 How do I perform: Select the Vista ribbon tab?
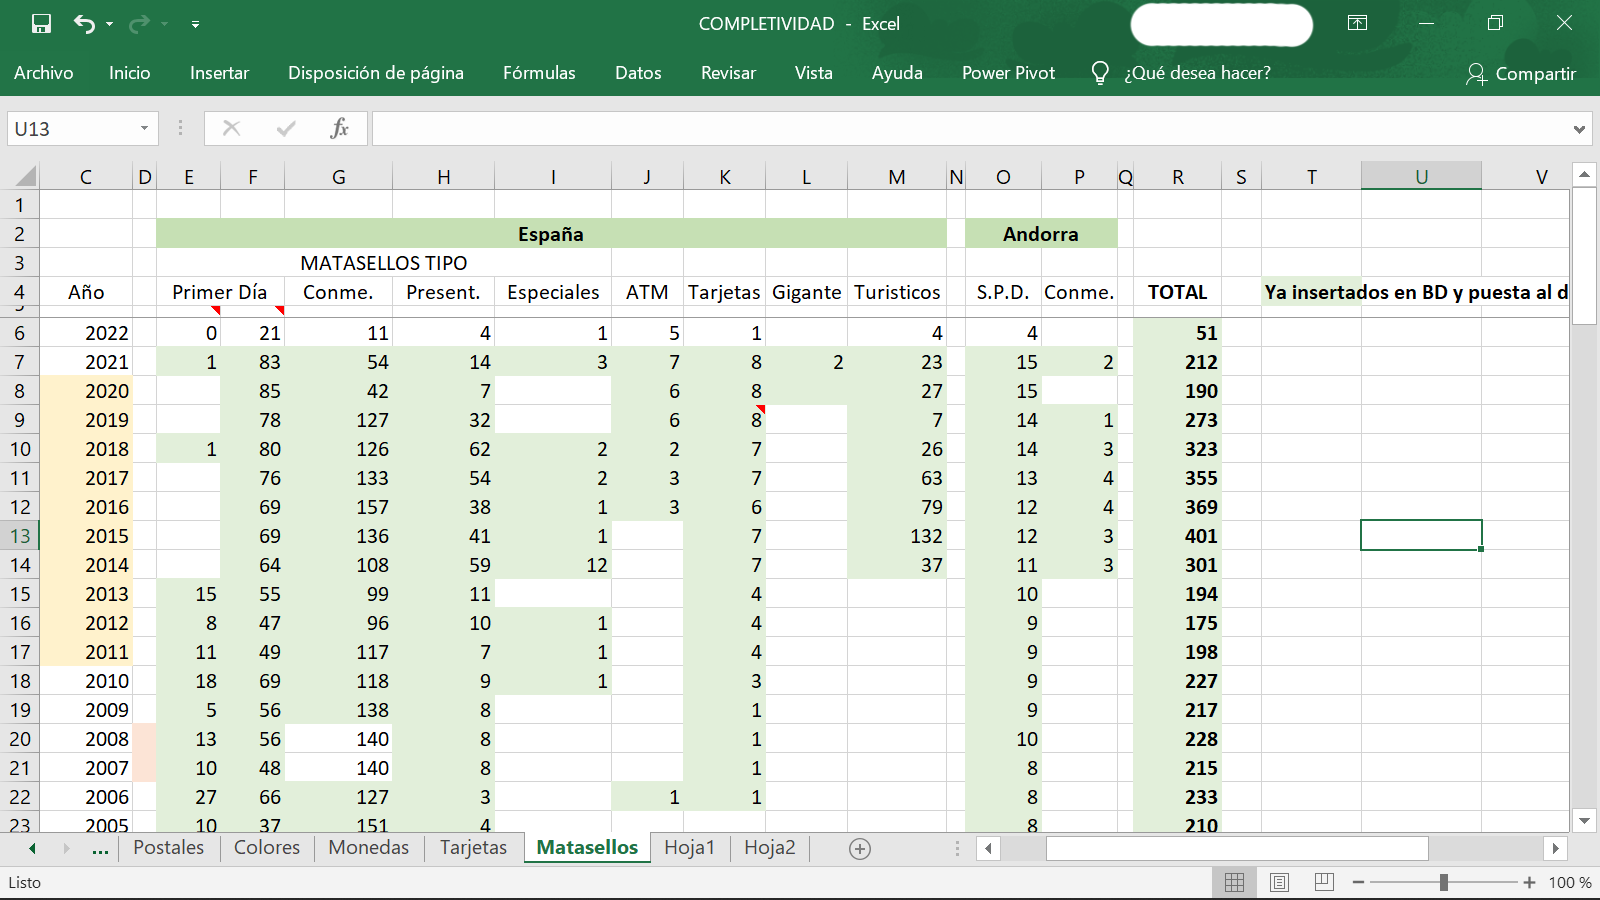tap(813, 73)
